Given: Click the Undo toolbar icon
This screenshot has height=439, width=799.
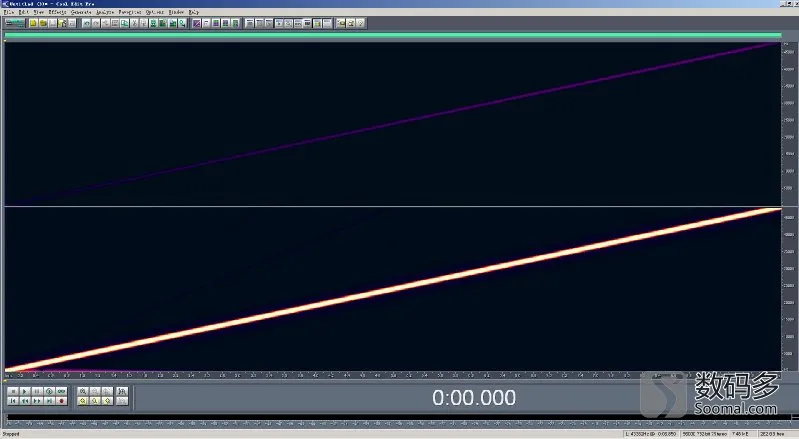Looking at the screenshot, I should point(87,23).
